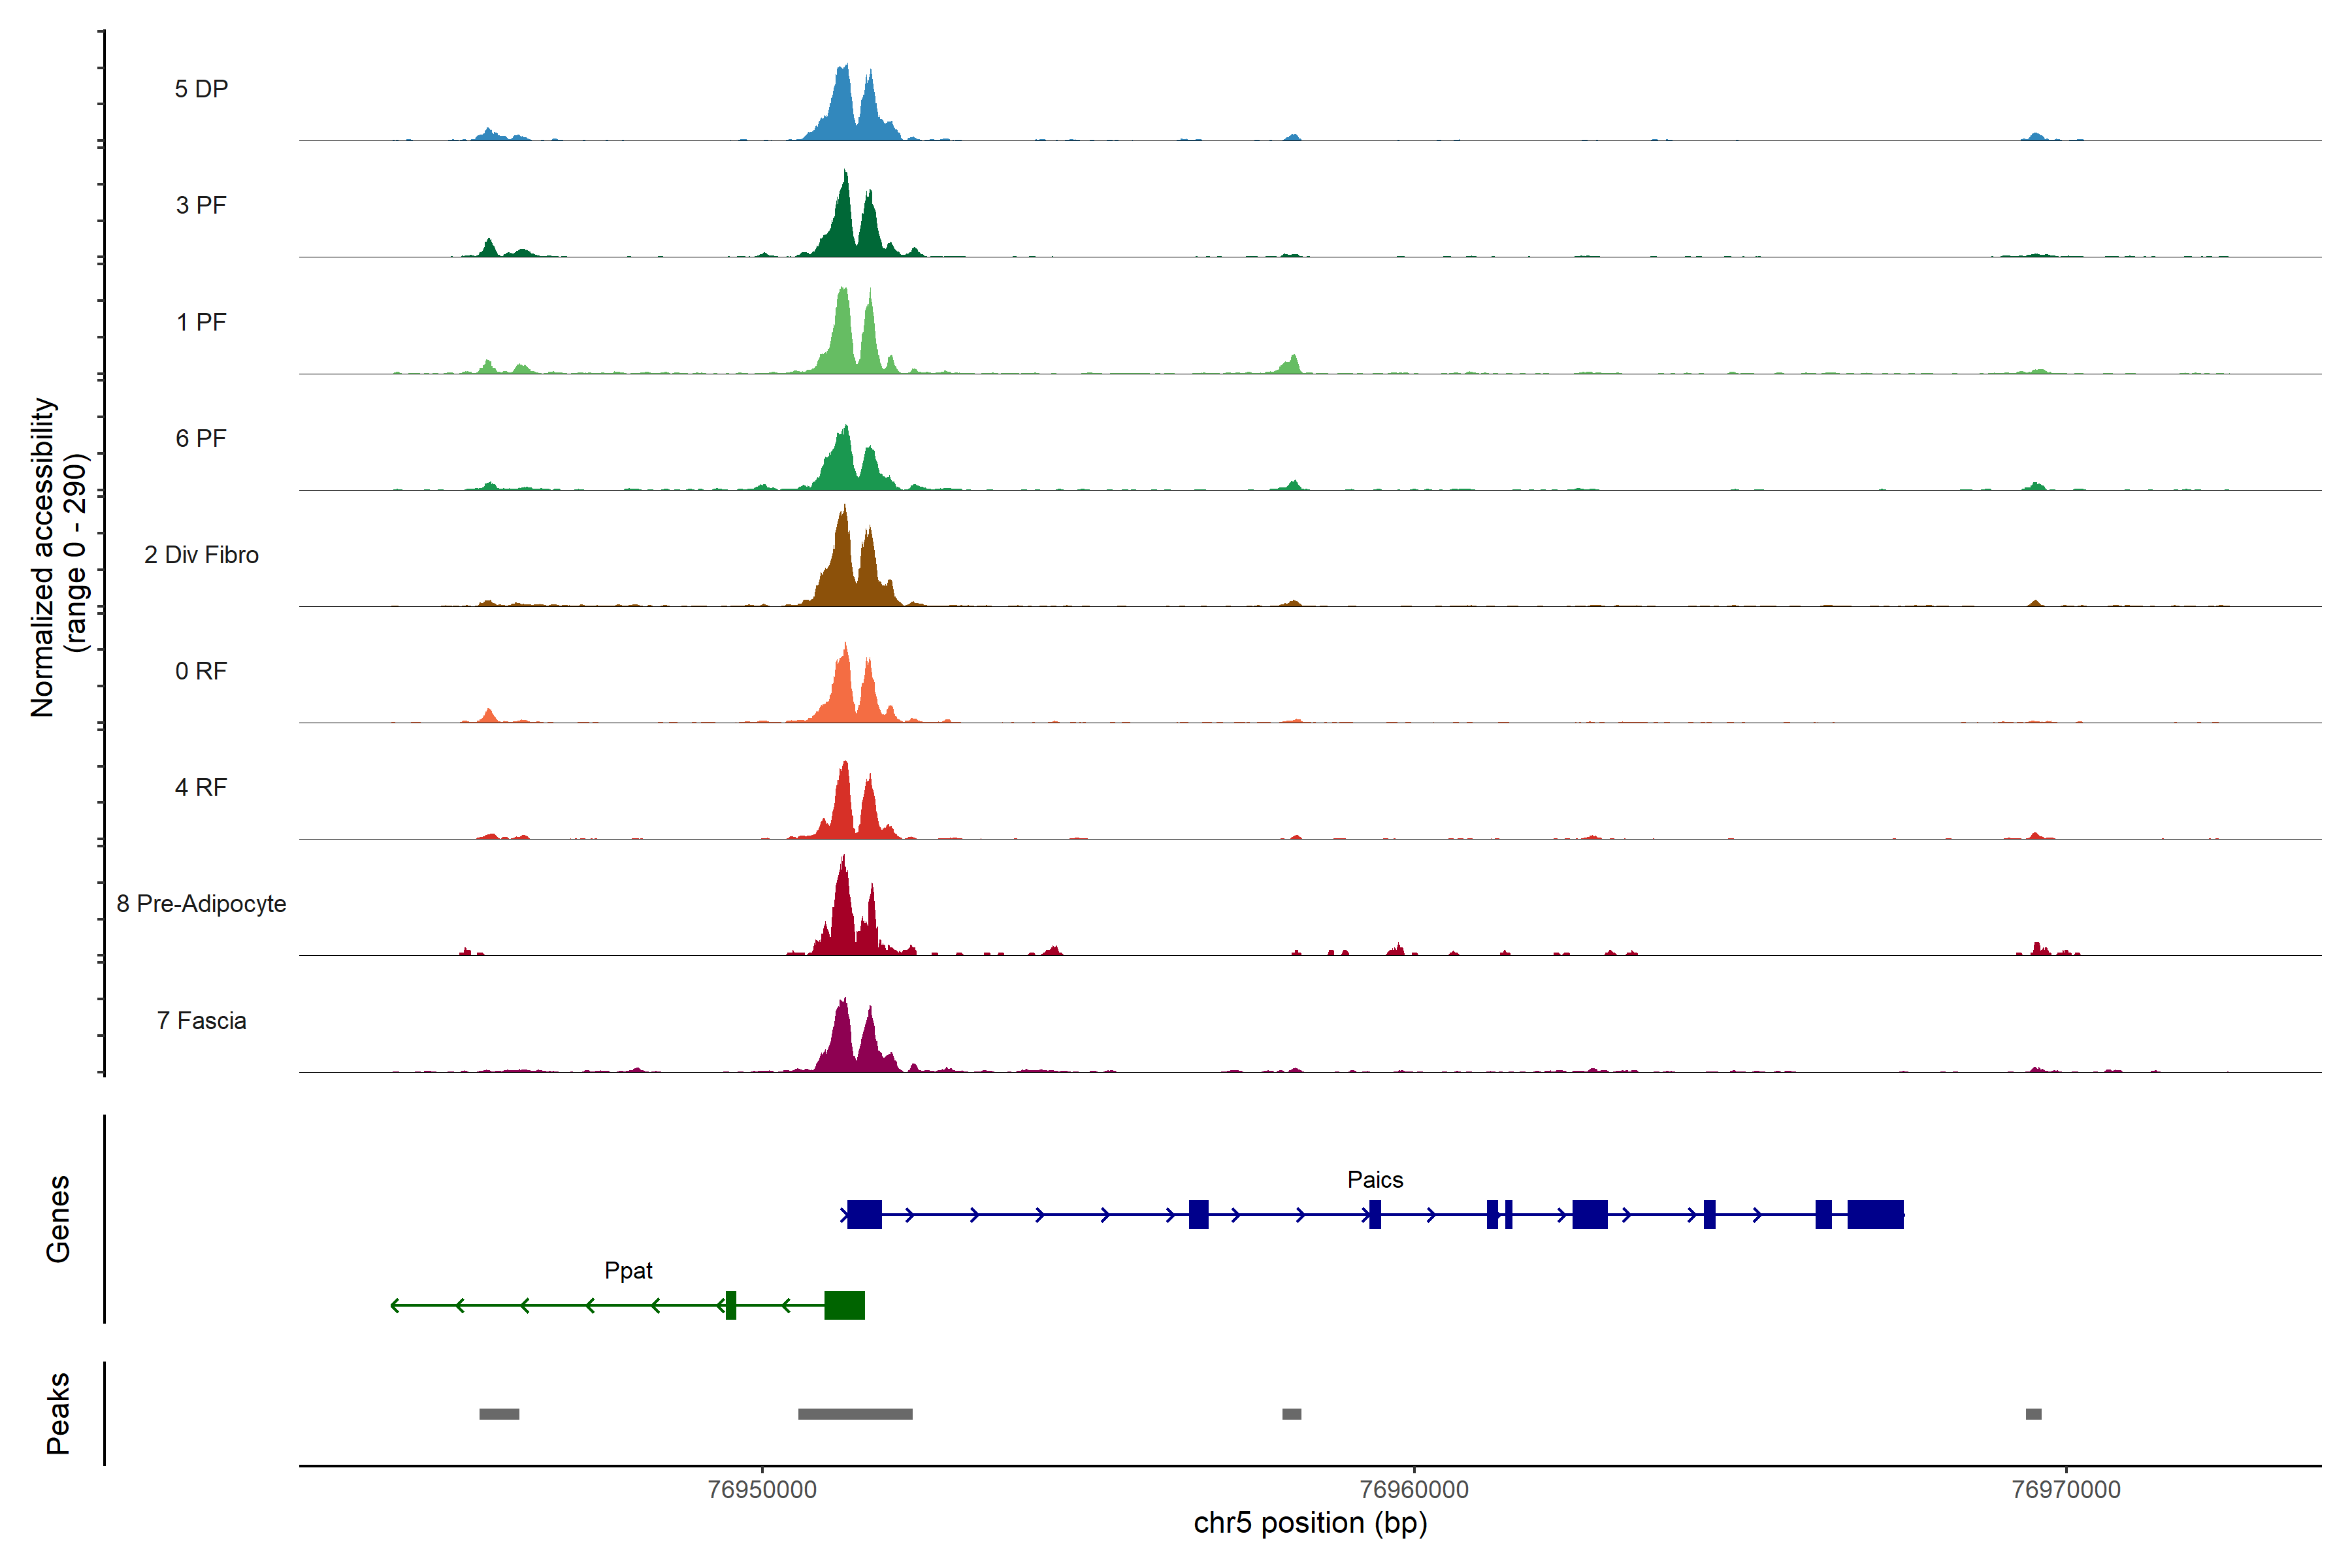The width and height of the screenshot is (2352, 1568).
Task: Click the rightmost gray peak marker
Action: (x=2033, y=1414)
